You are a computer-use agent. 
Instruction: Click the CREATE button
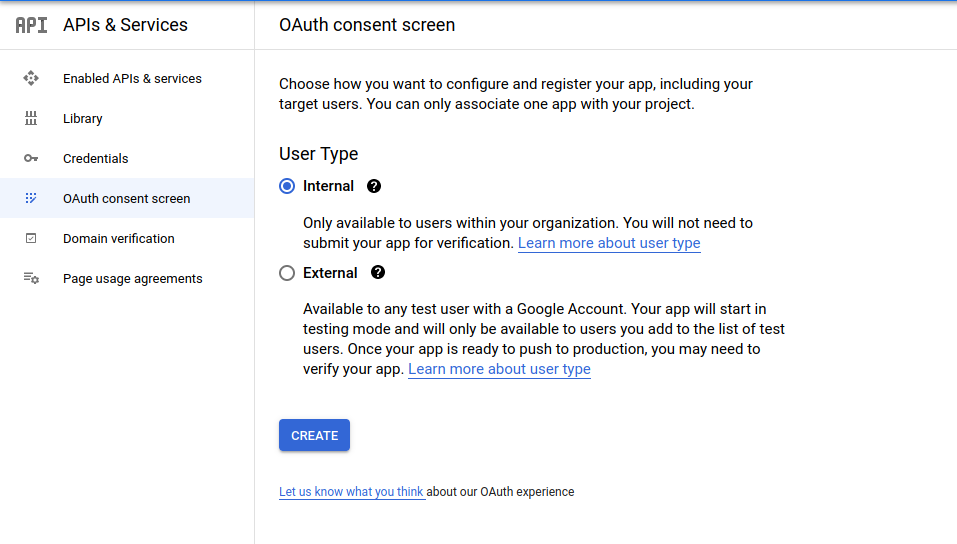click(x=314, y=435)
